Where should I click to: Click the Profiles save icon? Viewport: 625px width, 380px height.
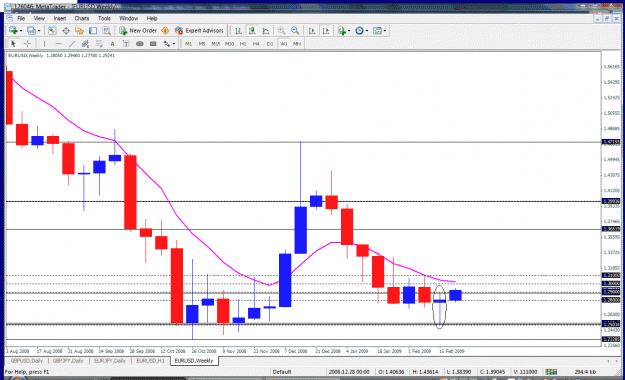[31, 31]
